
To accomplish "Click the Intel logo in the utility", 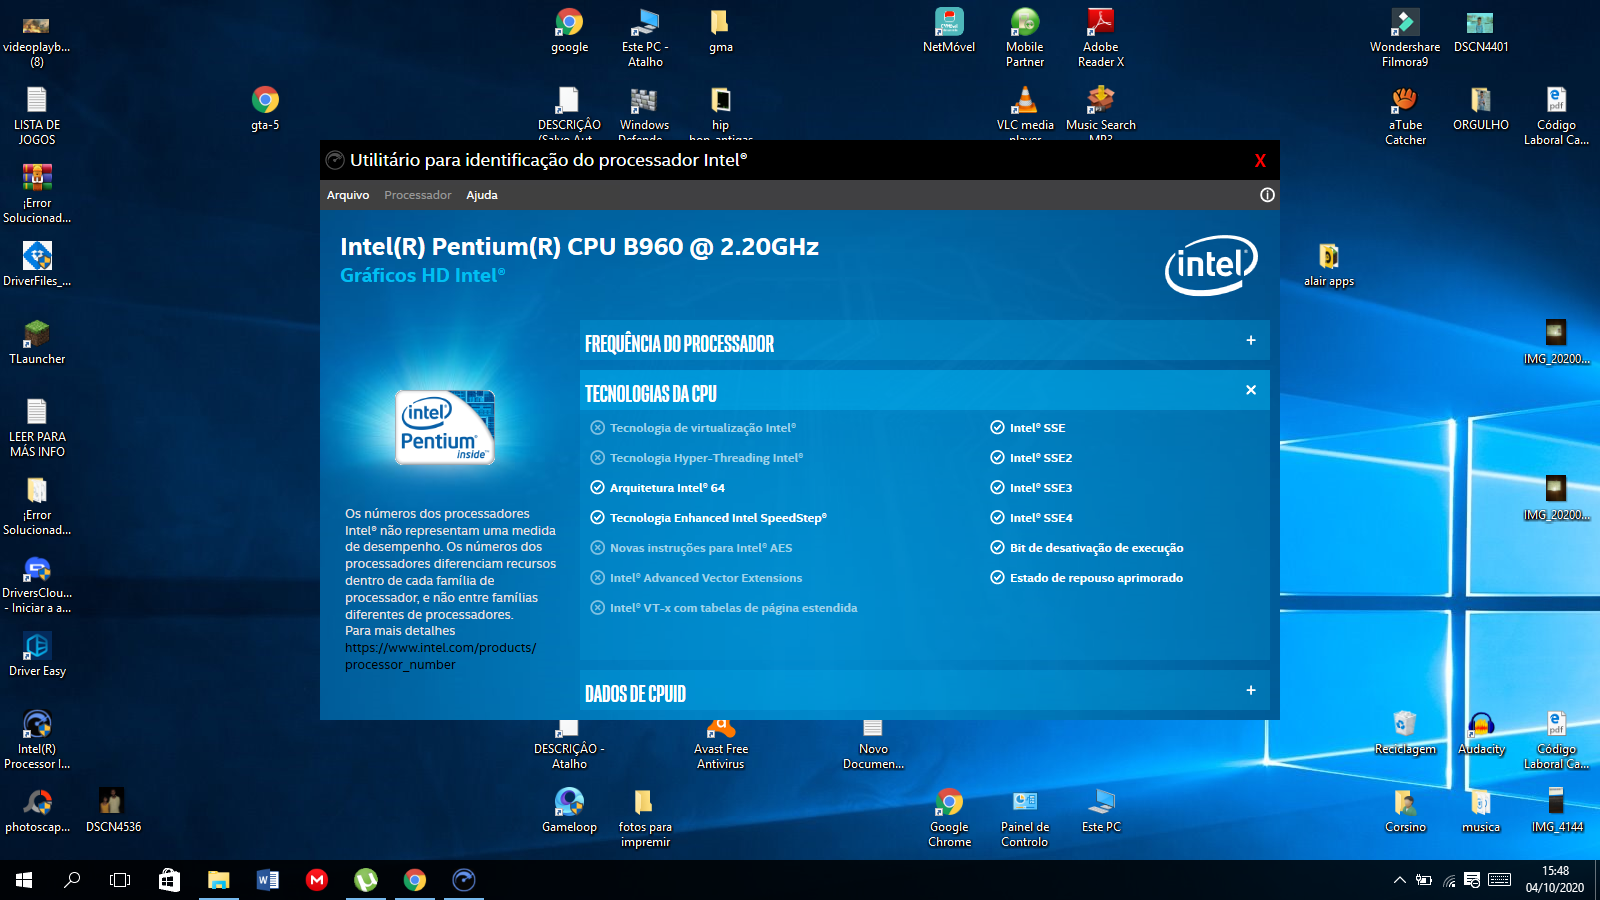I will coord(1211,265).
